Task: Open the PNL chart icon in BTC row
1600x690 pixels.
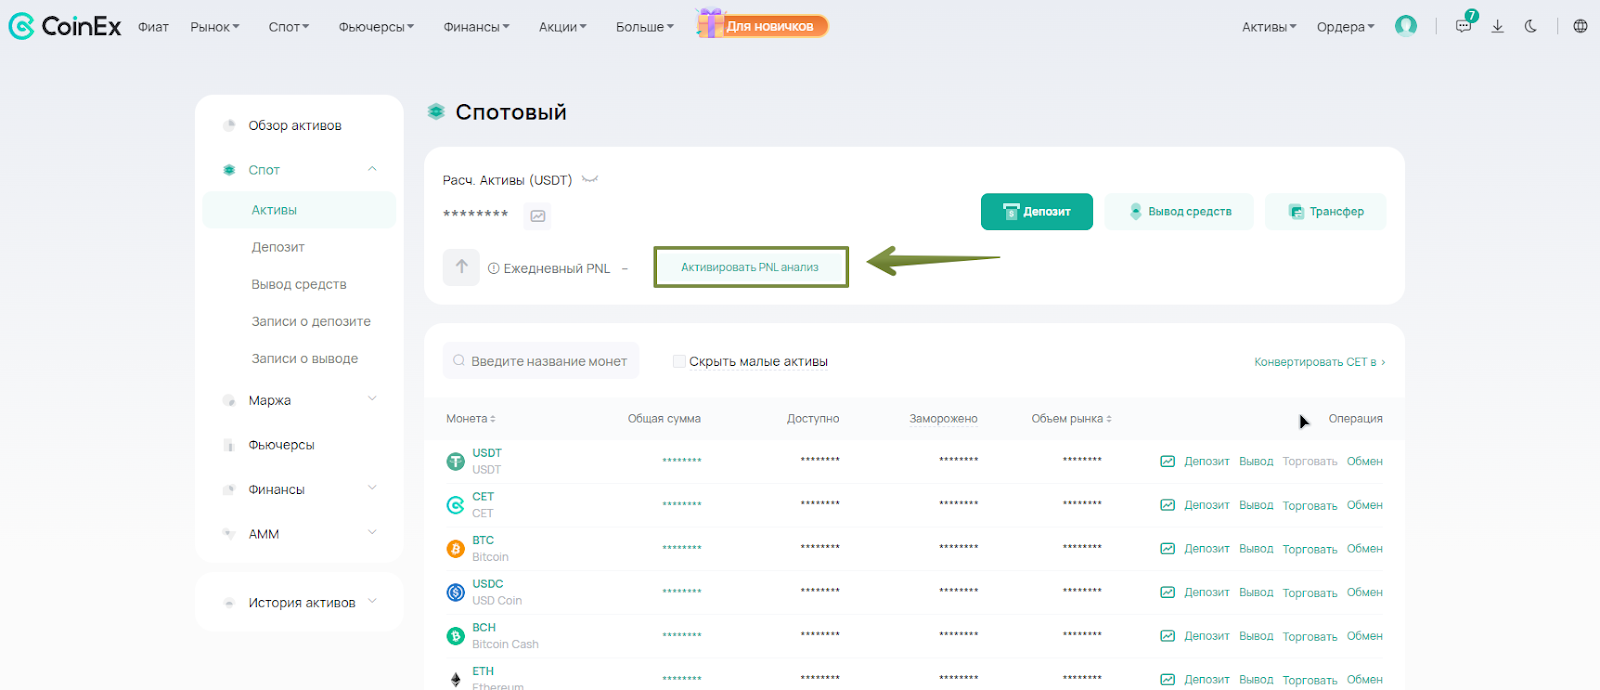Action: click(1167, 548)
